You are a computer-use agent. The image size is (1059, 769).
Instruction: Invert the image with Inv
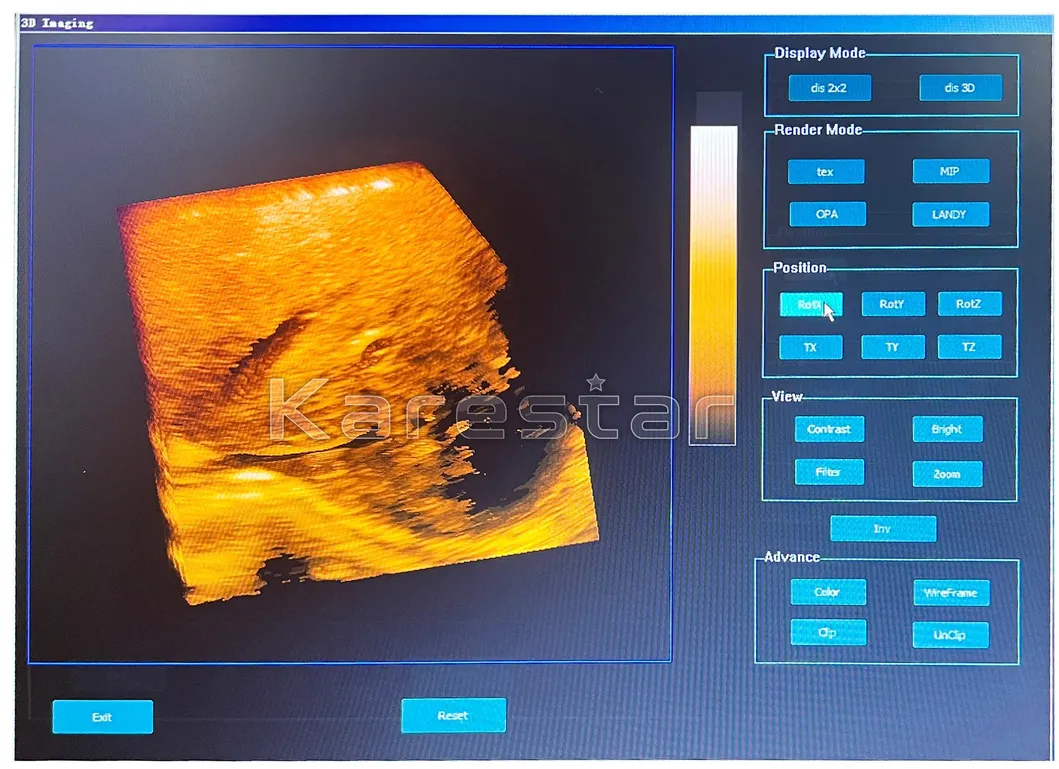(x=882, y=528)
